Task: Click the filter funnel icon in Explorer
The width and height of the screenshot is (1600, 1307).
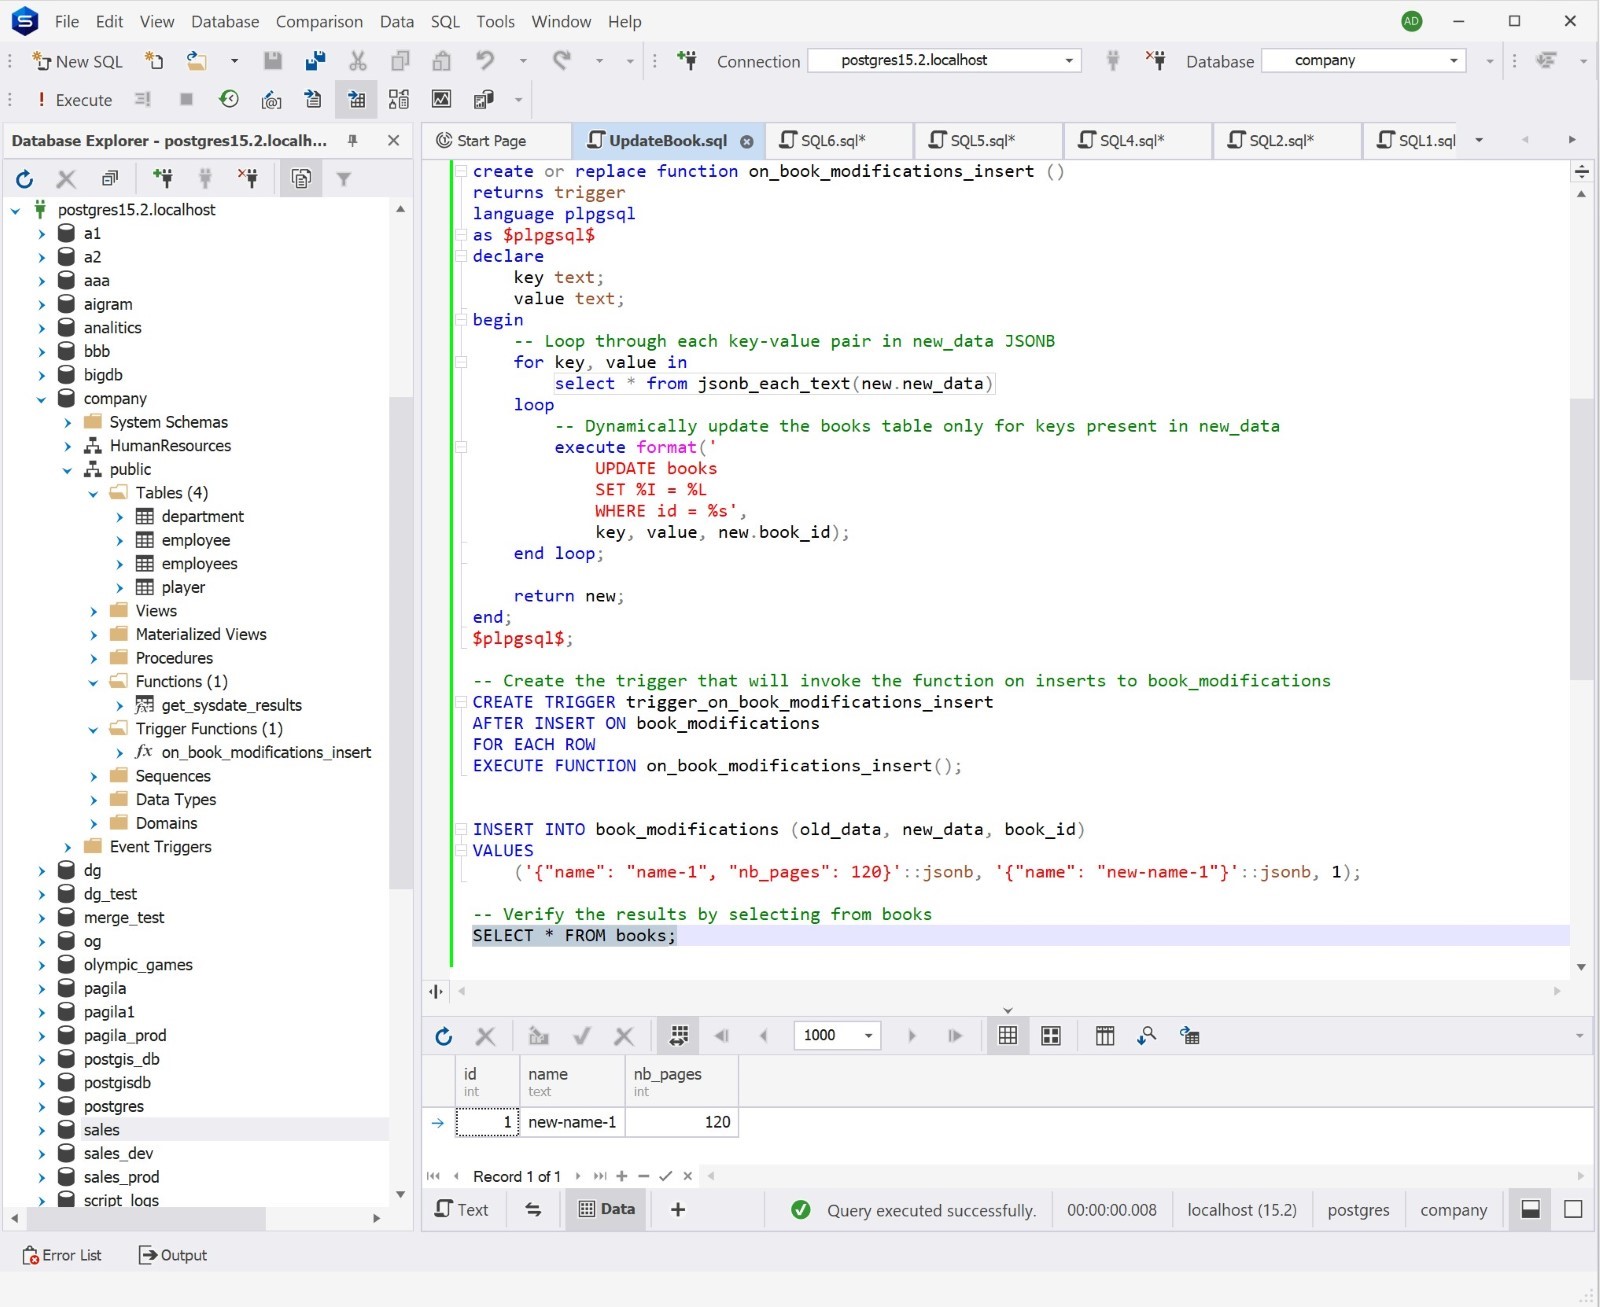Action: pyautogui.click(x=344, y=179)
